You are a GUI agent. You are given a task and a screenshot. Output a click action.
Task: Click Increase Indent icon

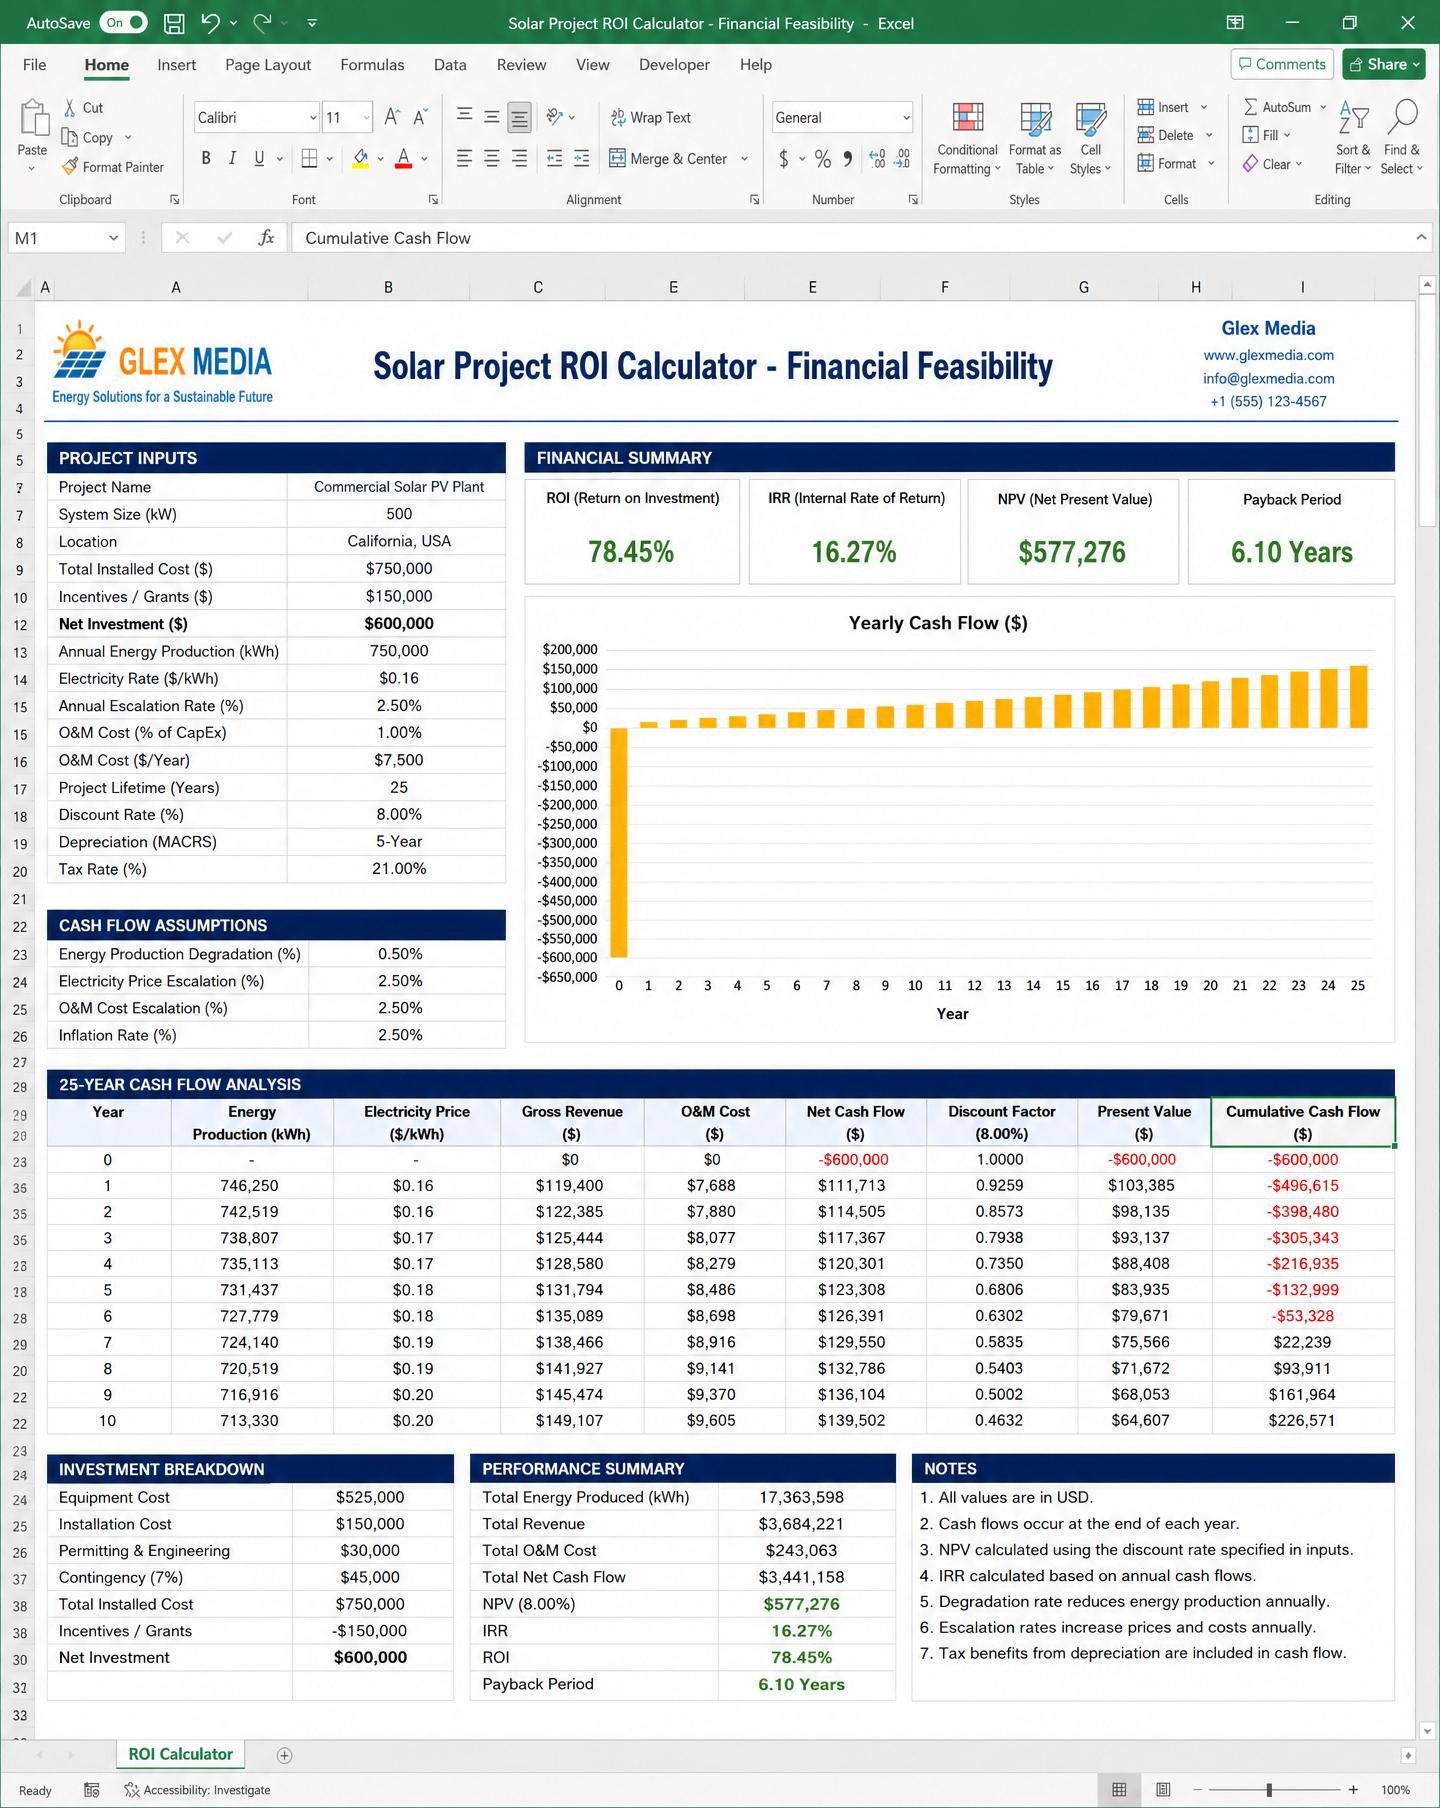coord(582,158)
